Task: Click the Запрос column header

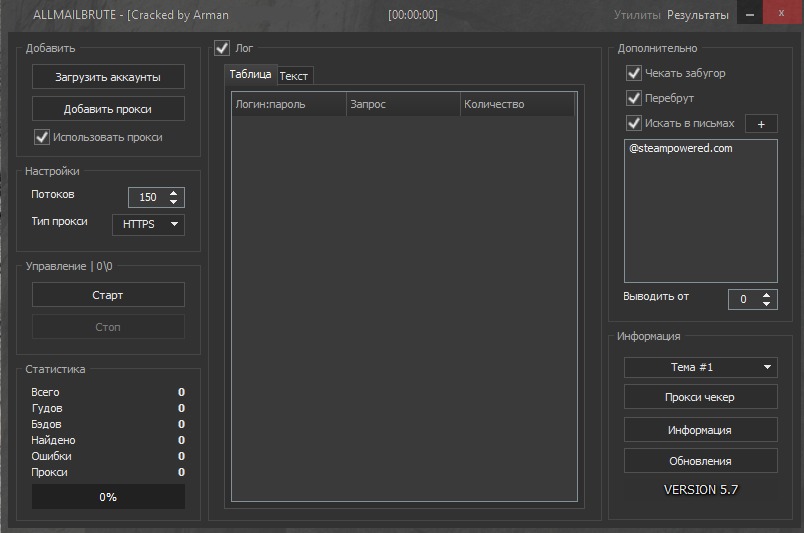Action: pos(402,104)
